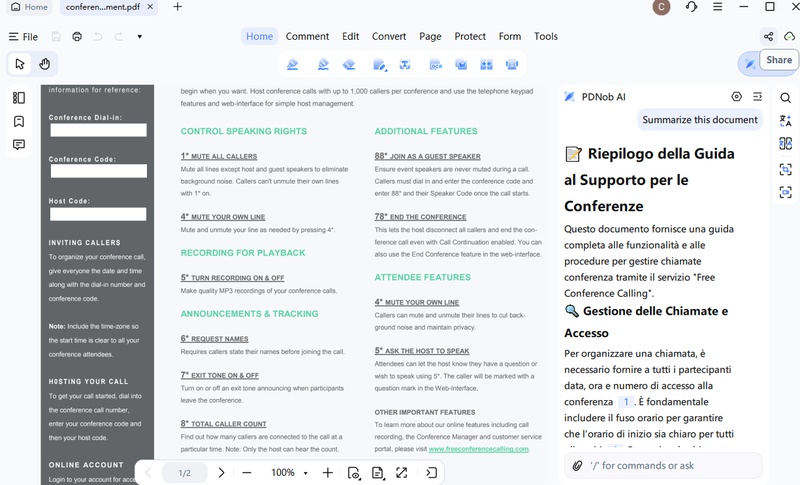
Task: Click the search magnifier icon
Action: pyautogui.click(x=786, y=97)
